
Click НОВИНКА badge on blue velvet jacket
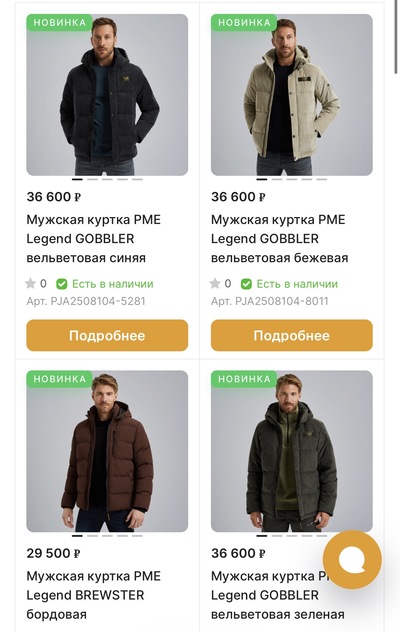pyautogui.click(x=60, y=23)
